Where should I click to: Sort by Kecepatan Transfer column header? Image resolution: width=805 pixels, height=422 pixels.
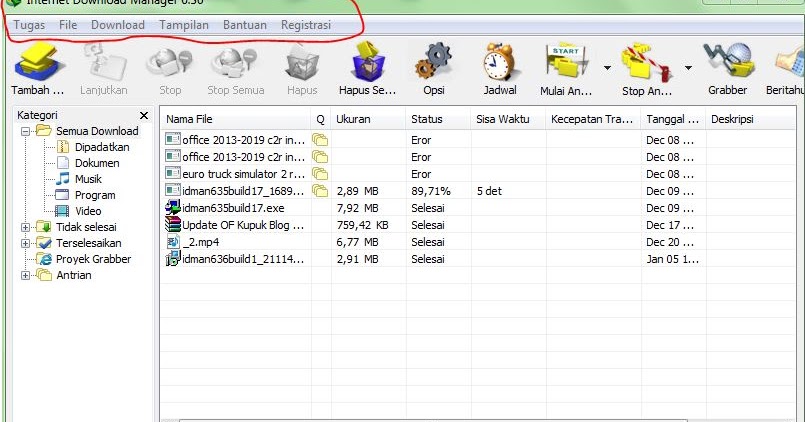(x=593, y=119)
